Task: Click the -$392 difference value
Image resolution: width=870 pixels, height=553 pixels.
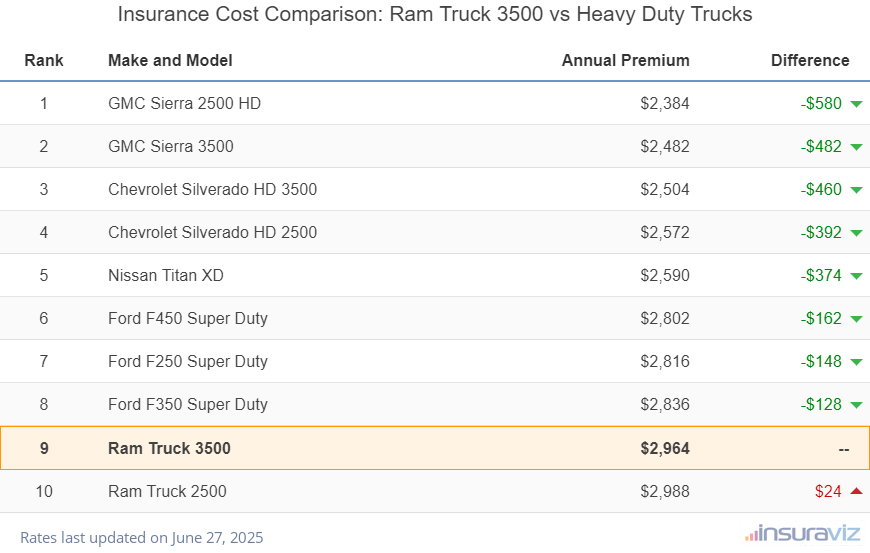Action: click(821, 232)
